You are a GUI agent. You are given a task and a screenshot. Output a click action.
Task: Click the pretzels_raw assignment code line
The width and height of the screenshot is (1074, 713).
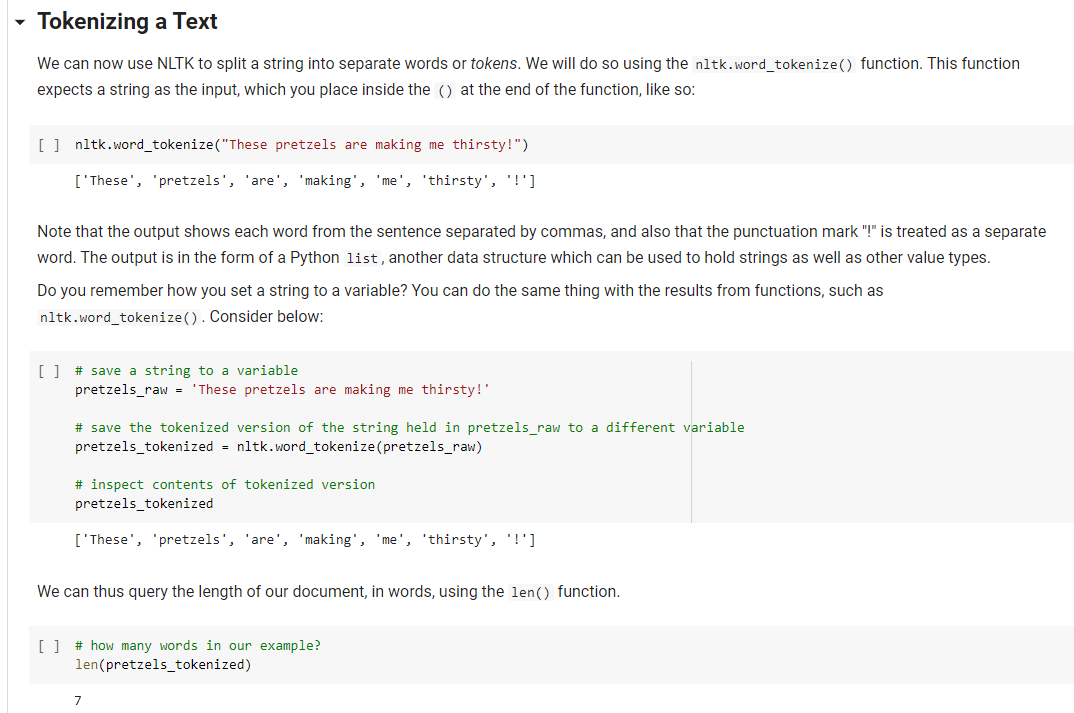point(282,390)
